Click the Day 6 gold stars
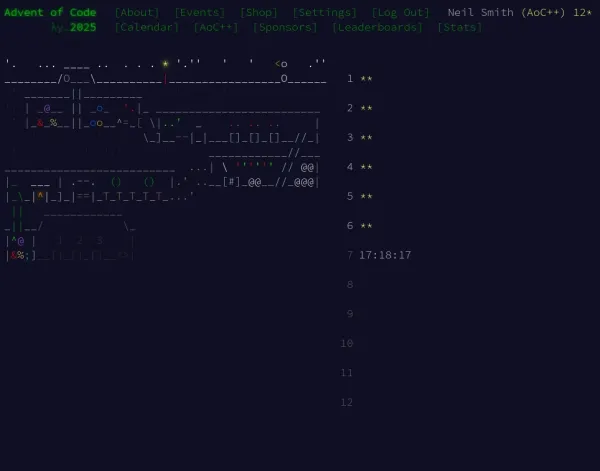The width and height of the screenshot is (600, 471). coord(366,226)
